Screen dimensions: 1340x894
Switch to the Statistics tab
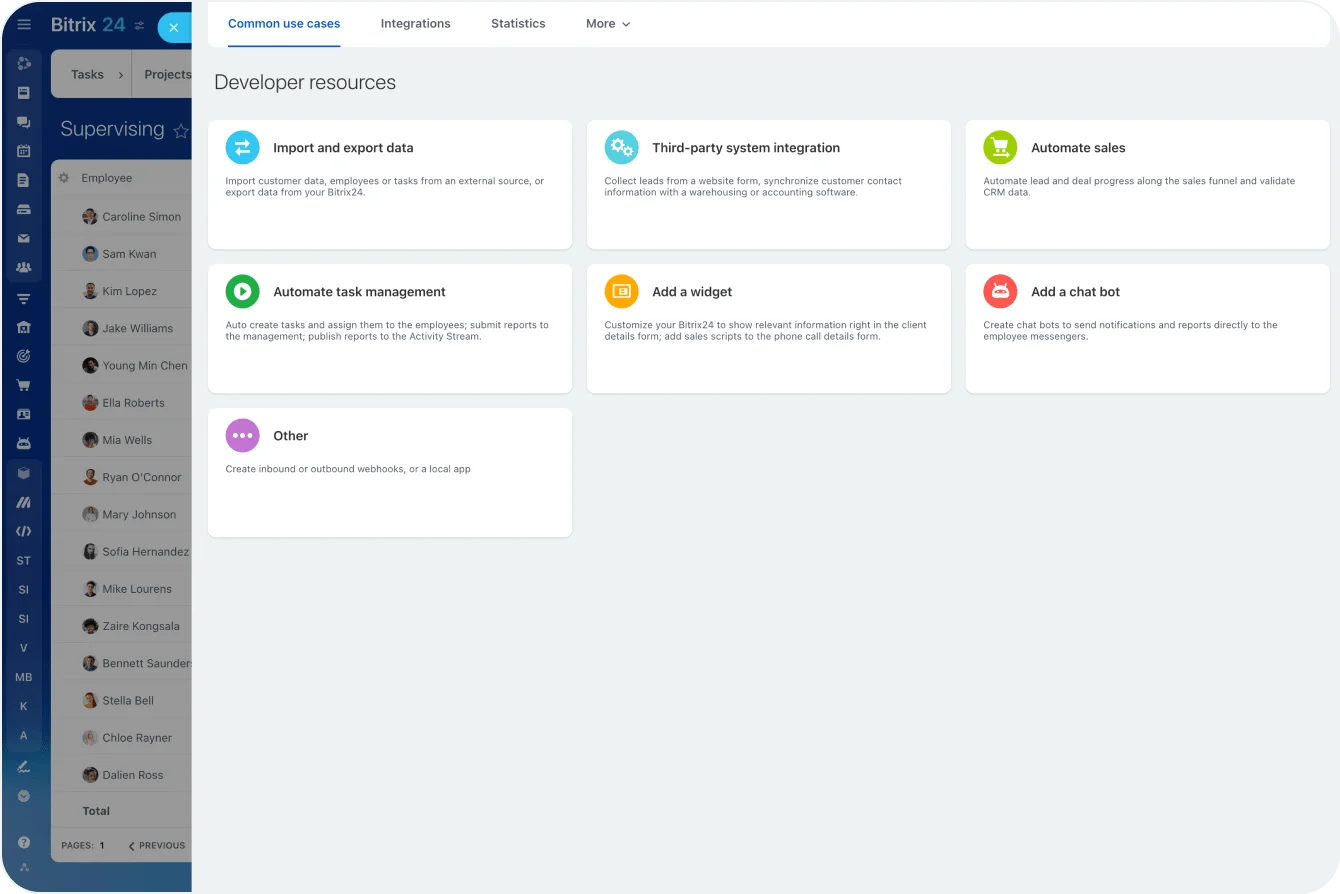pos(518,24)
